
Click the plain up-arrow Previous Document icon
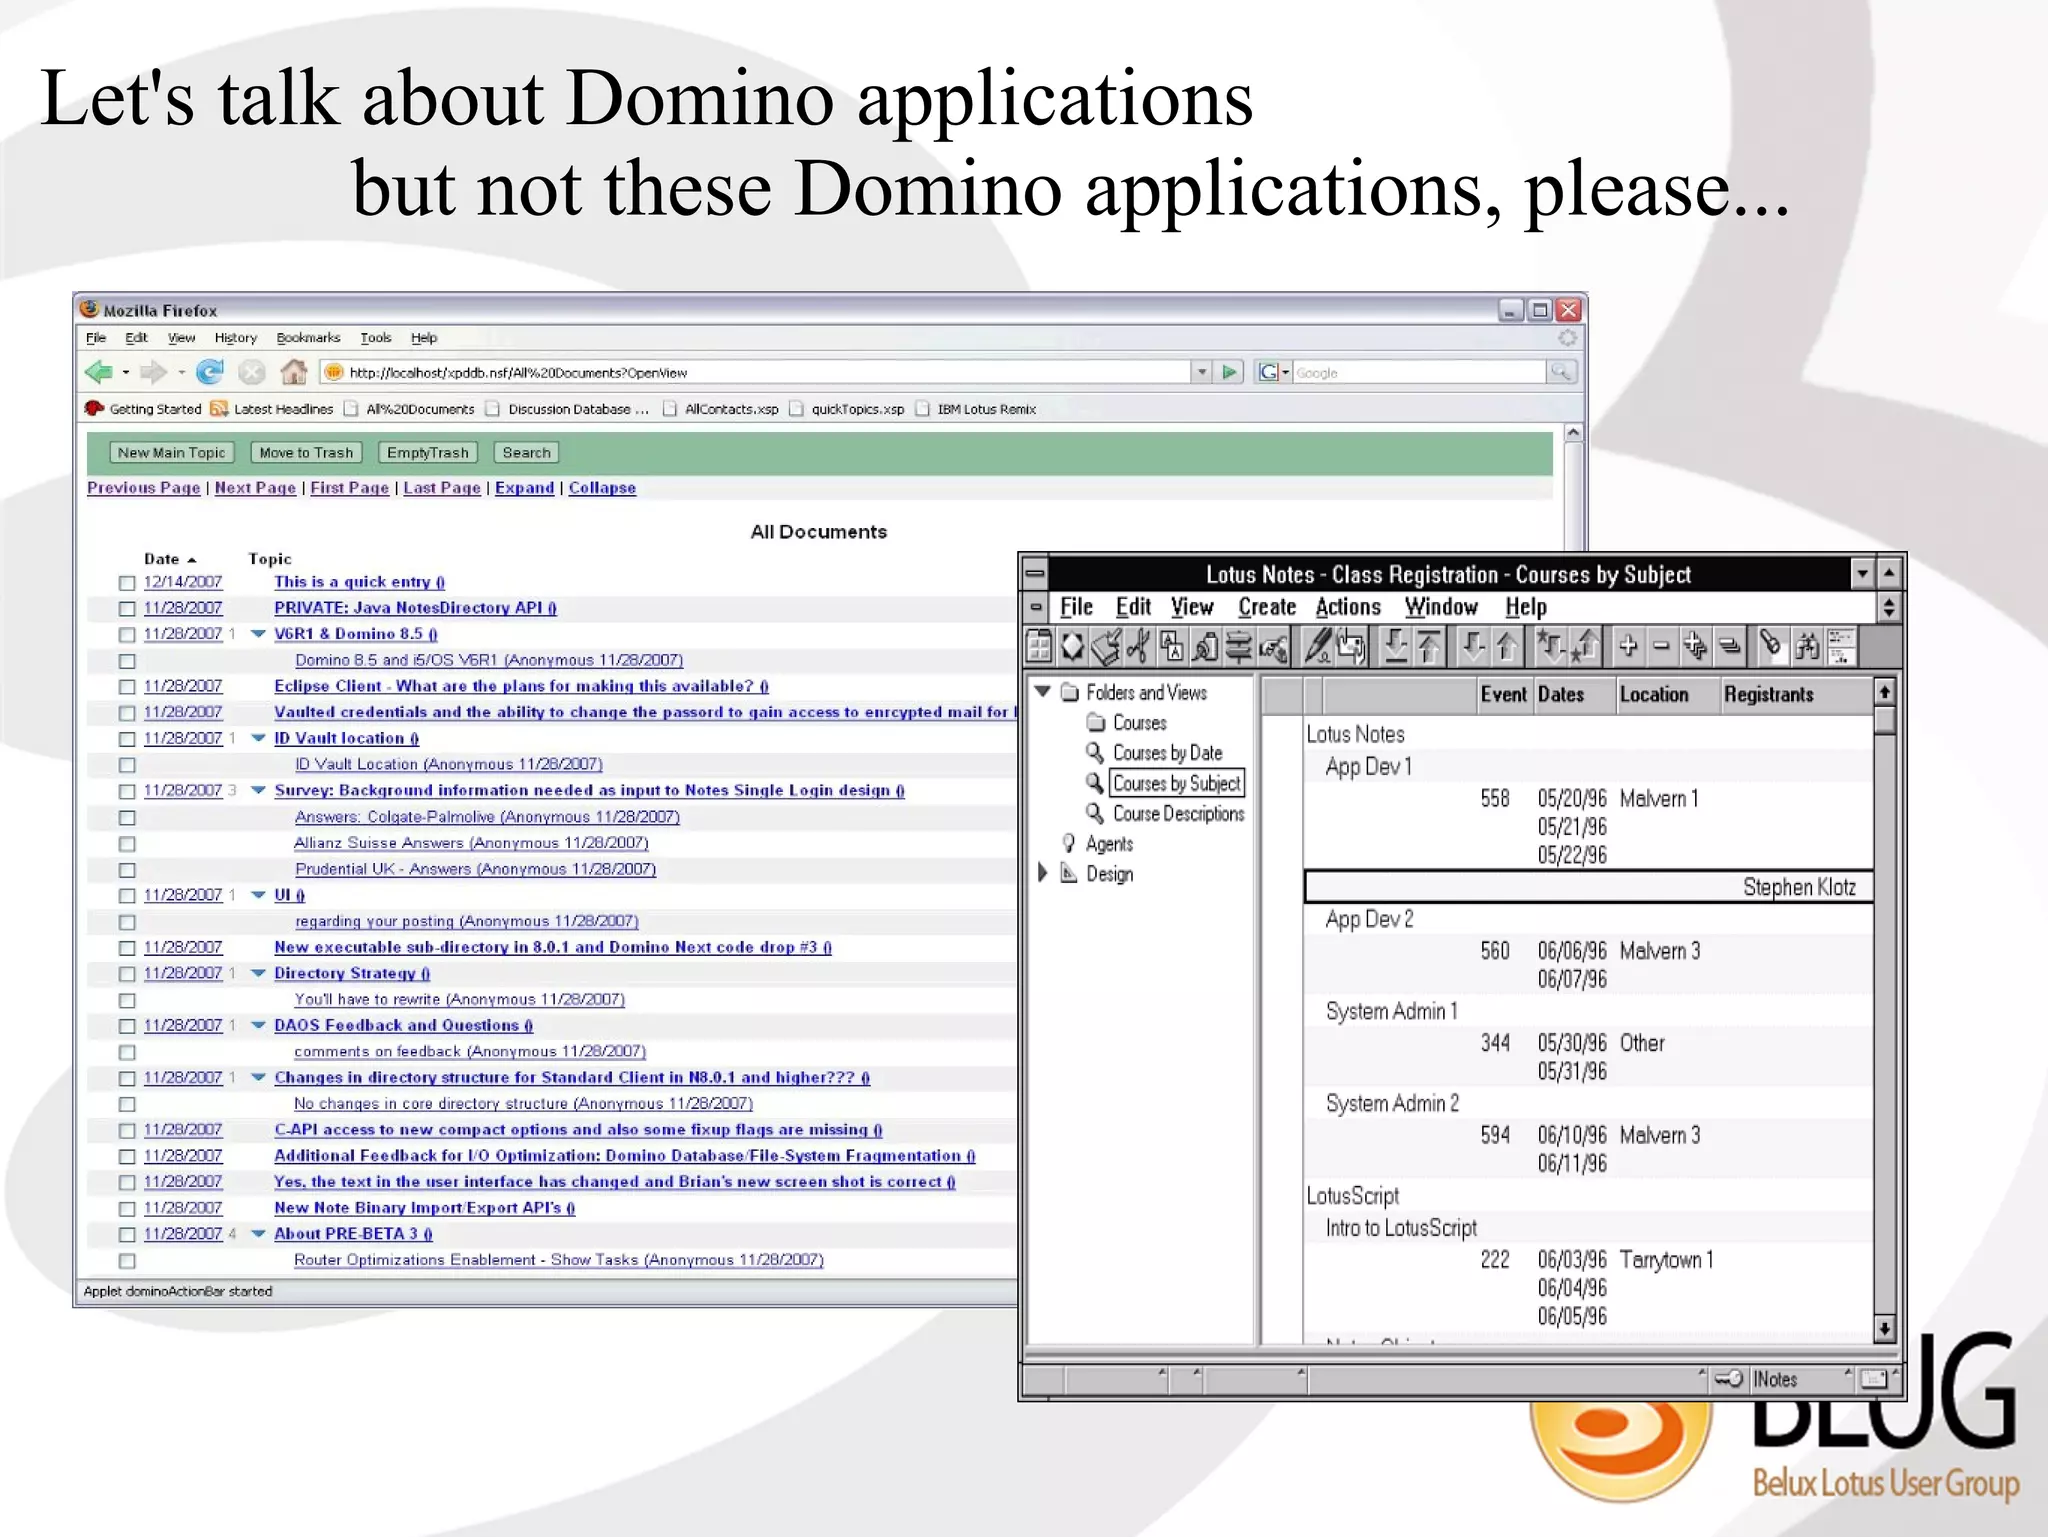(x=1506, y=647)
